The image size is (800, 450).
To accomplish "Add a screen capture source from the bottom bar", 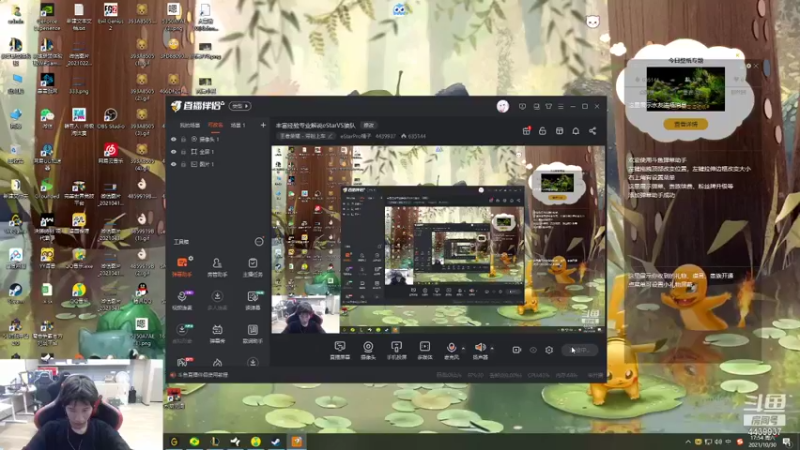I will point(340,351).
